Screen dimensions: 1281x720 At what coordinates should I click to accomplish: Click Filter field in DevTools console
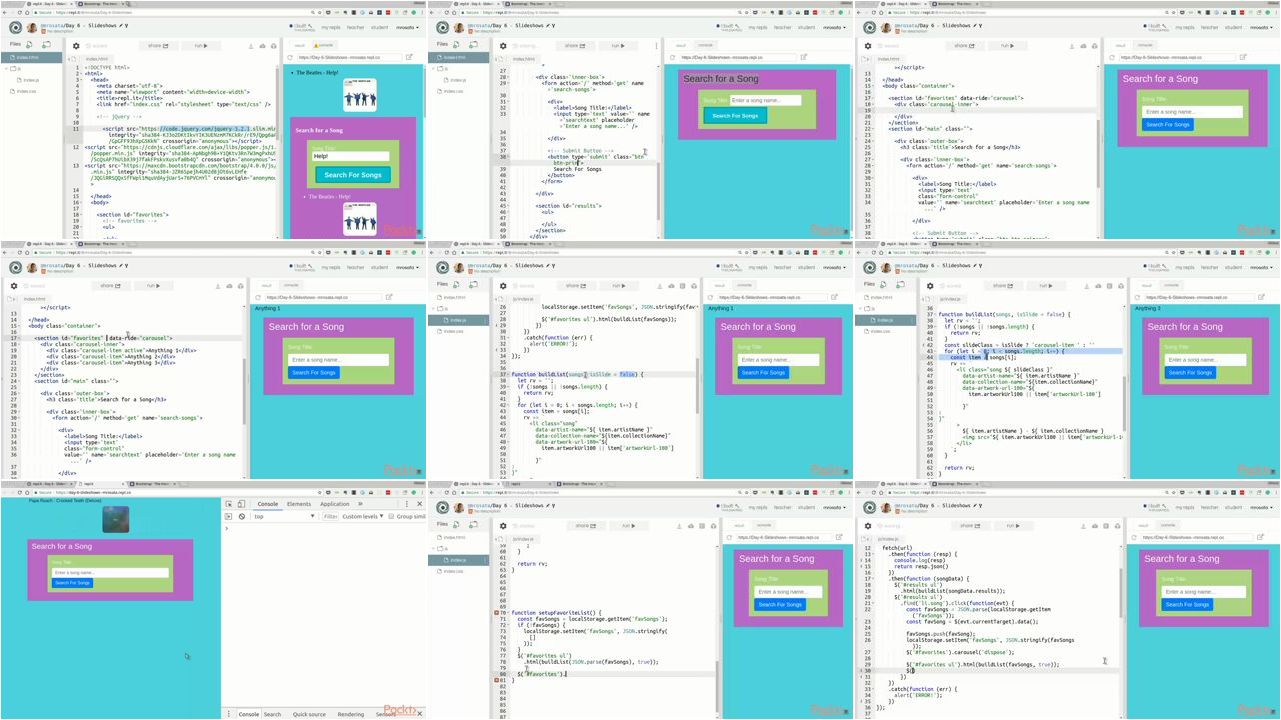330,516
